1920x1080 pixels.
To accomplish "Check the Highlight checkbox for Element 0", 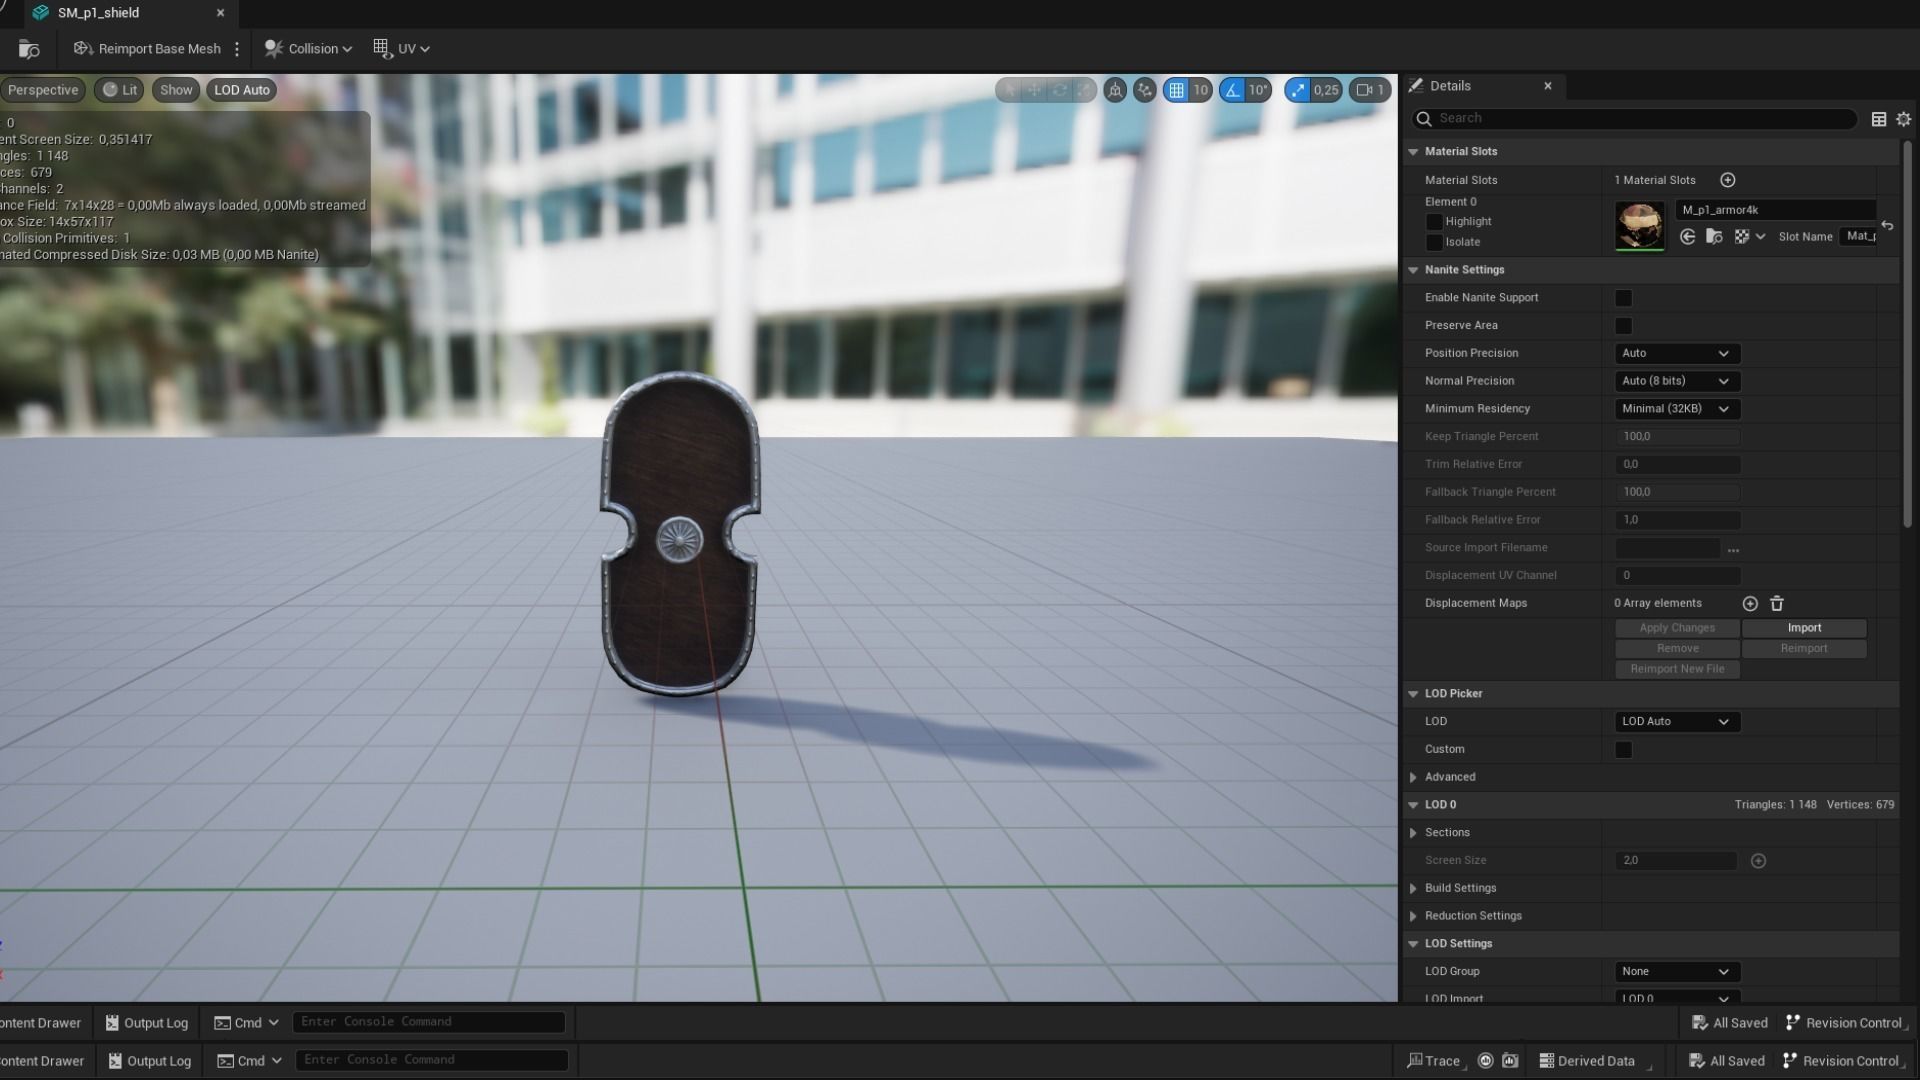I will point(1434,222).
